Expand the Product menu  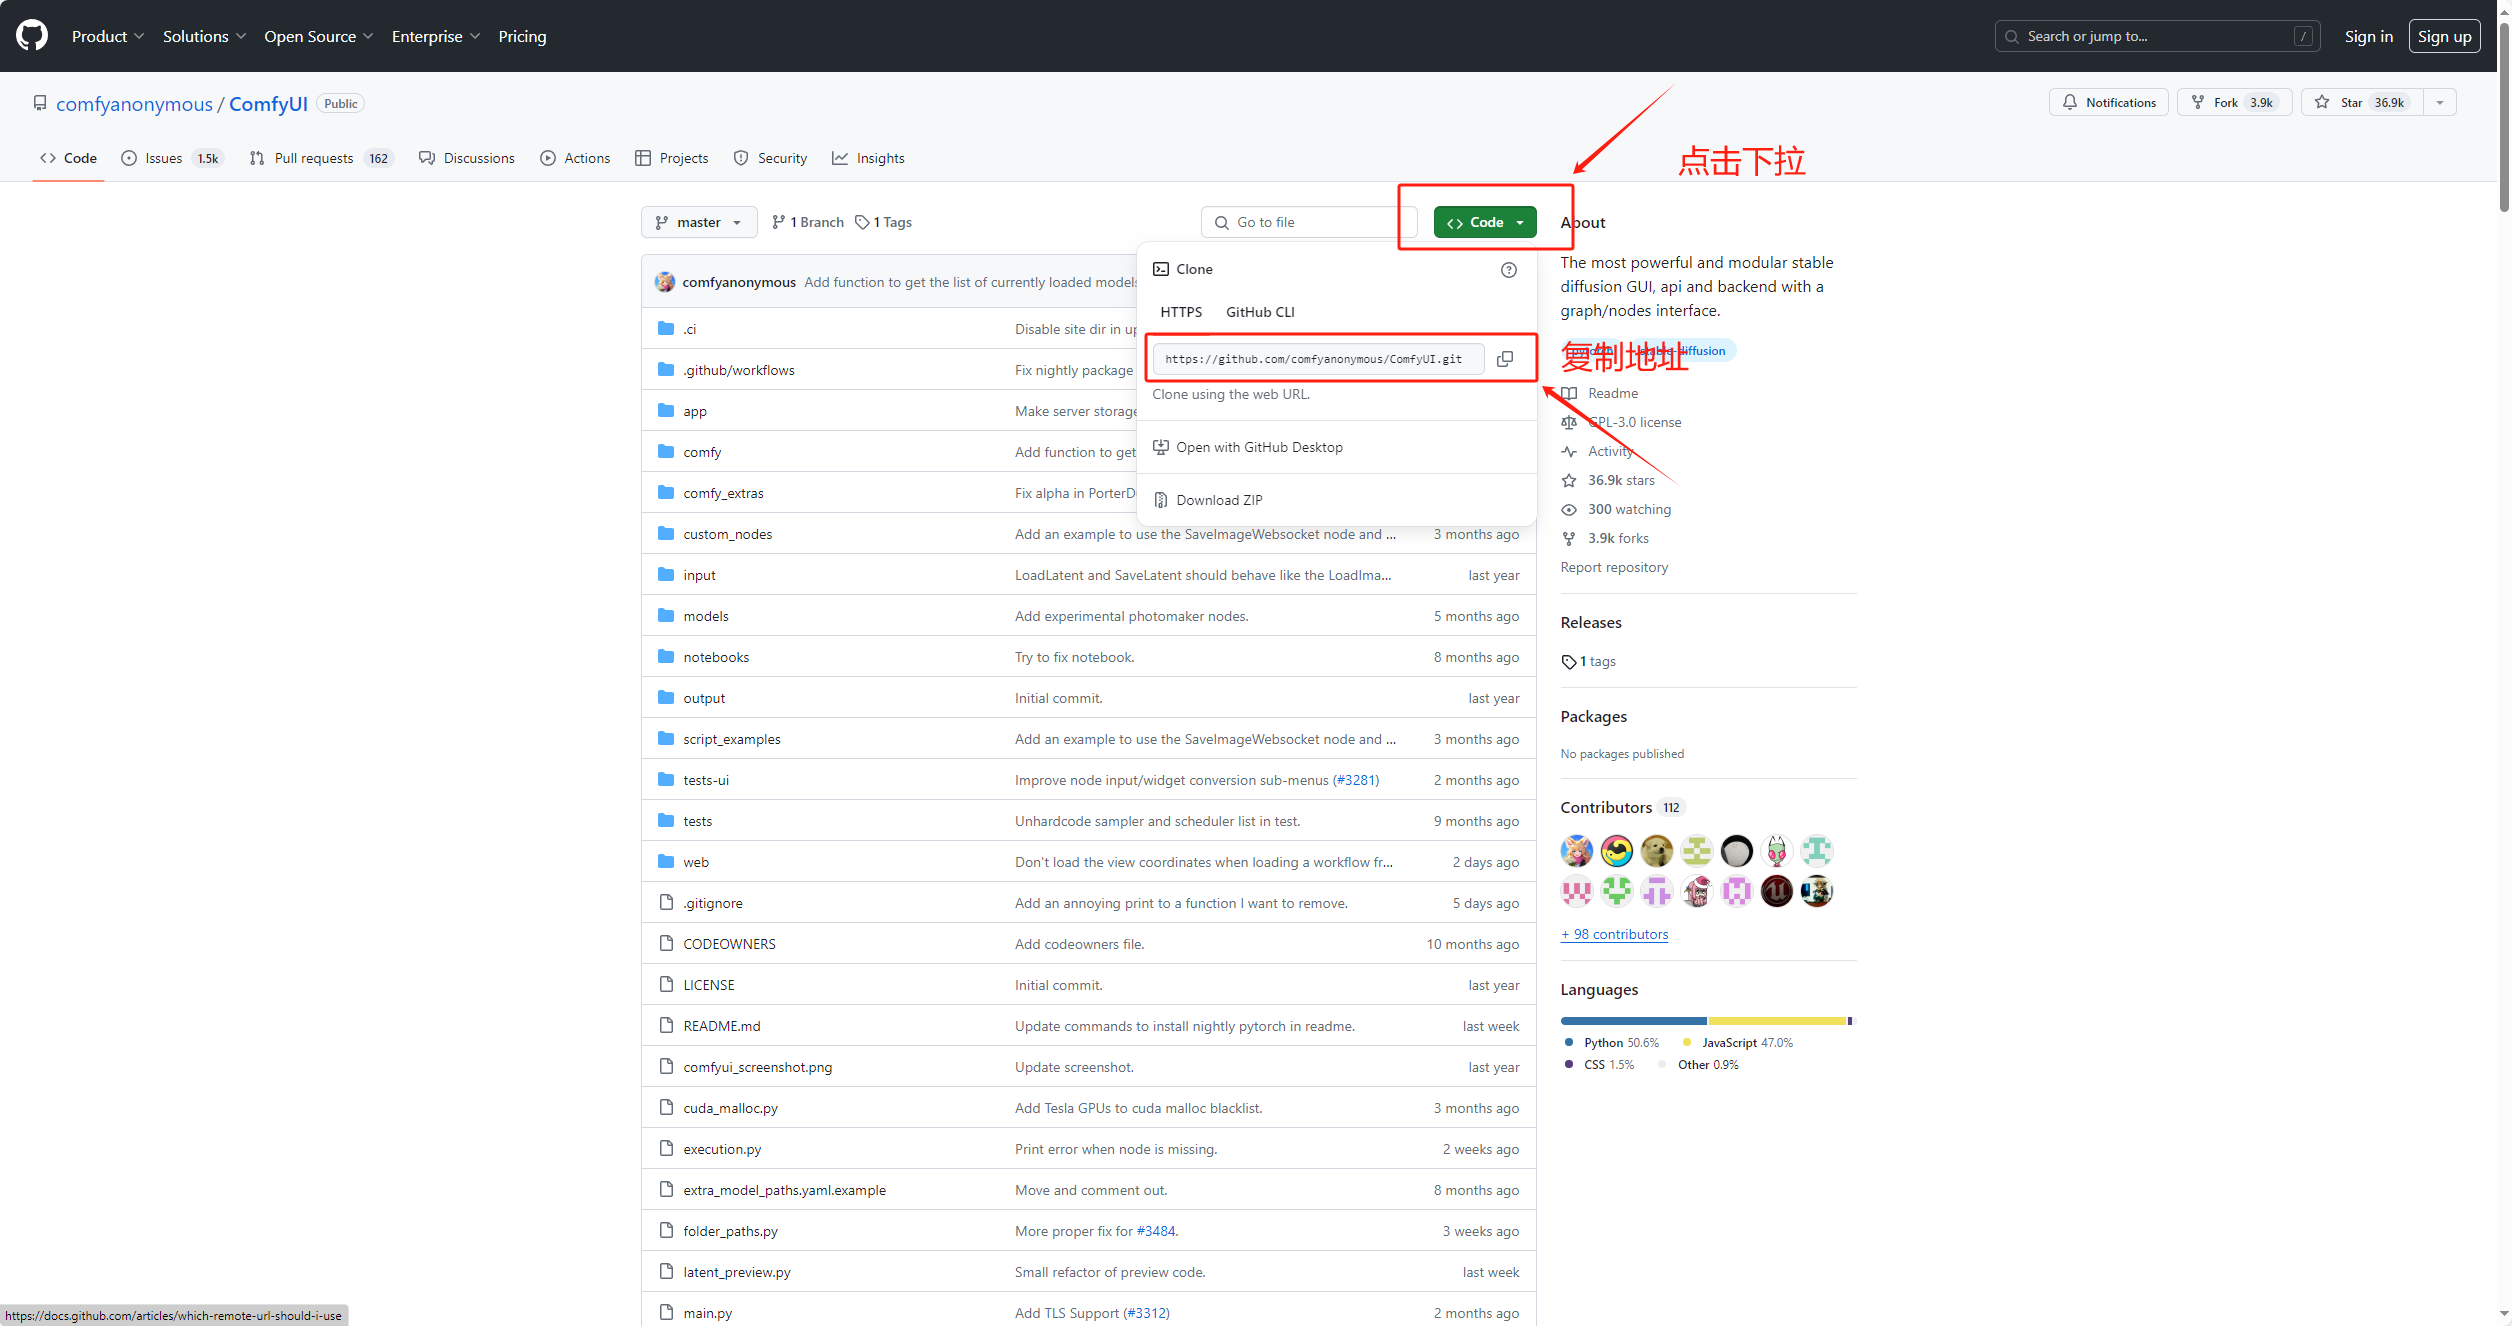(108, 36)
